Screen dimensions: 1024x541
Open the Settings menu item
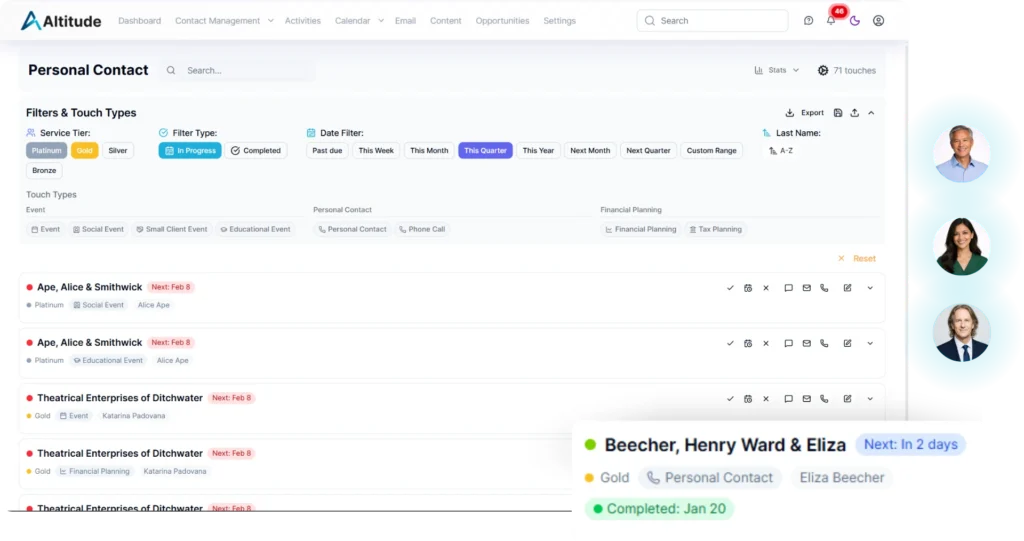(560, 21)
